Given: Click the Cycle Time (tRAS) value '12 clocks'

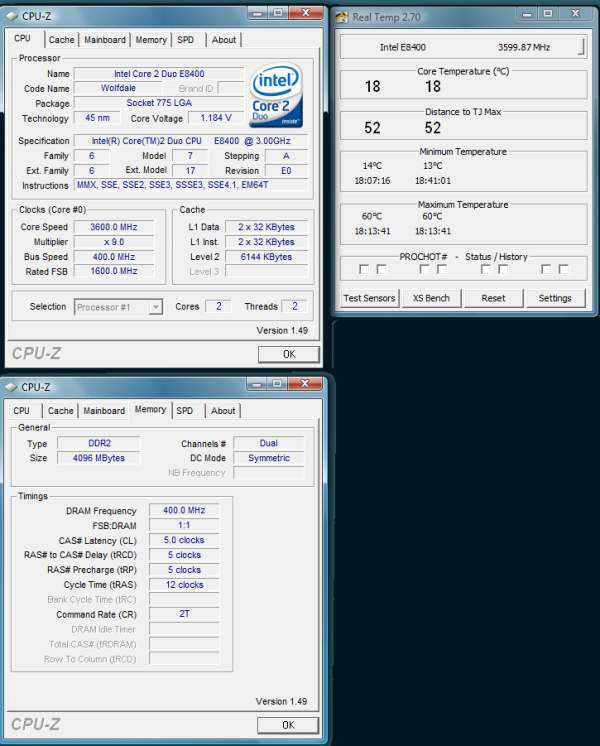Looking at the screenshot, I should (184, 585).
